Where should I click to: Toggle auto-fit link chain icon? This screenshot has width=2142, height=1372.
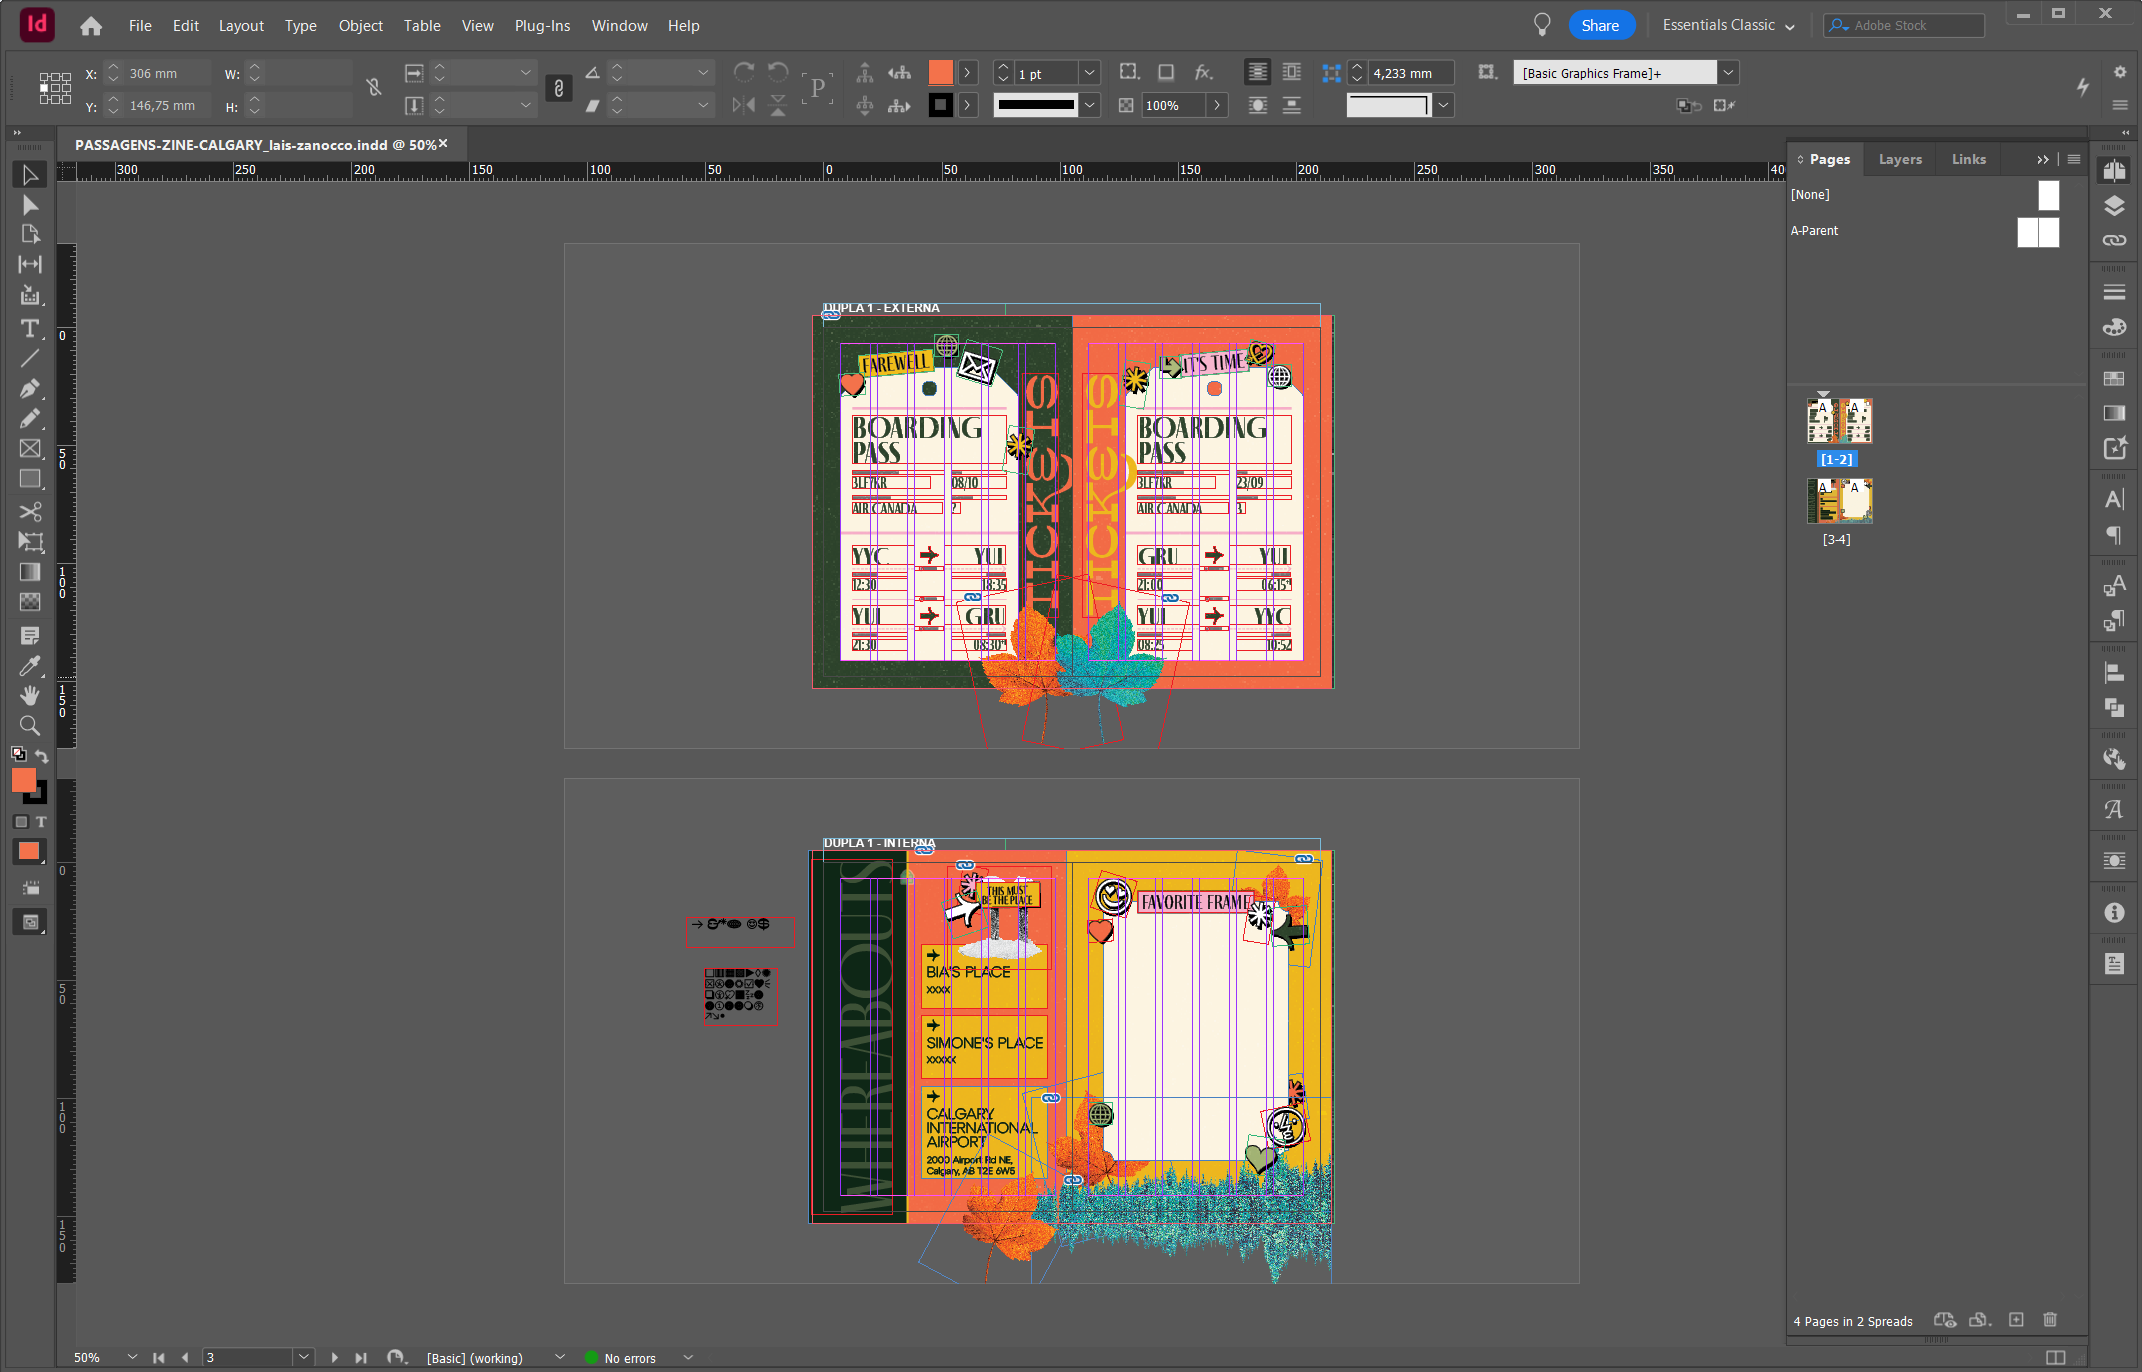pyautogui.click(x=558, y=88)
